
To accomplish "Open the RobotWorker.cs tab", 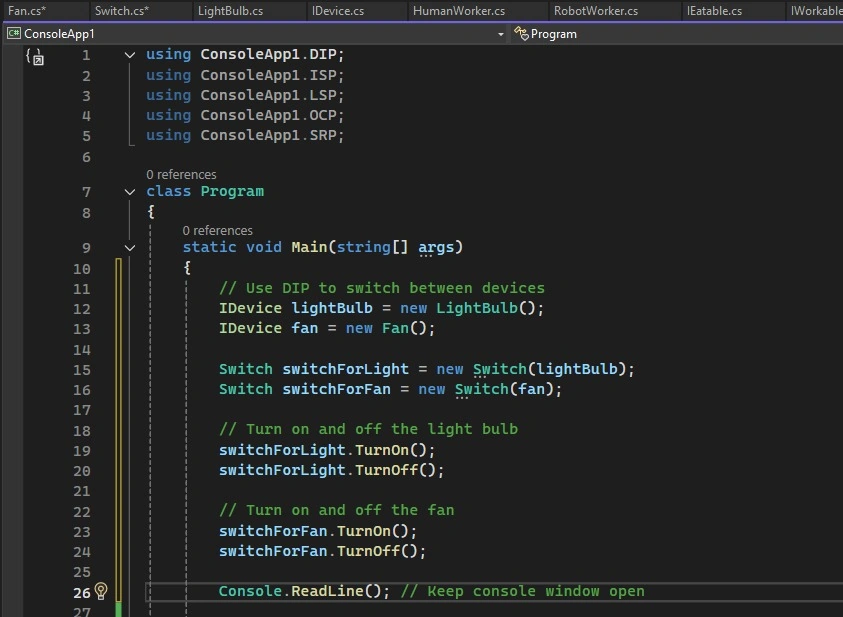I will click(x=596, y=11).
